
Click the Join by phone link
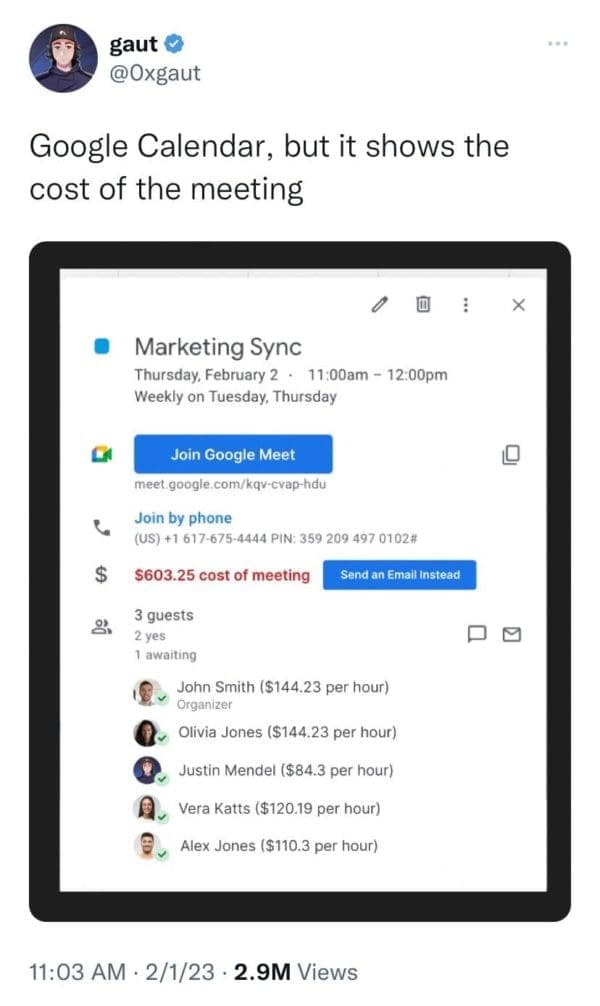pos(183,518)
